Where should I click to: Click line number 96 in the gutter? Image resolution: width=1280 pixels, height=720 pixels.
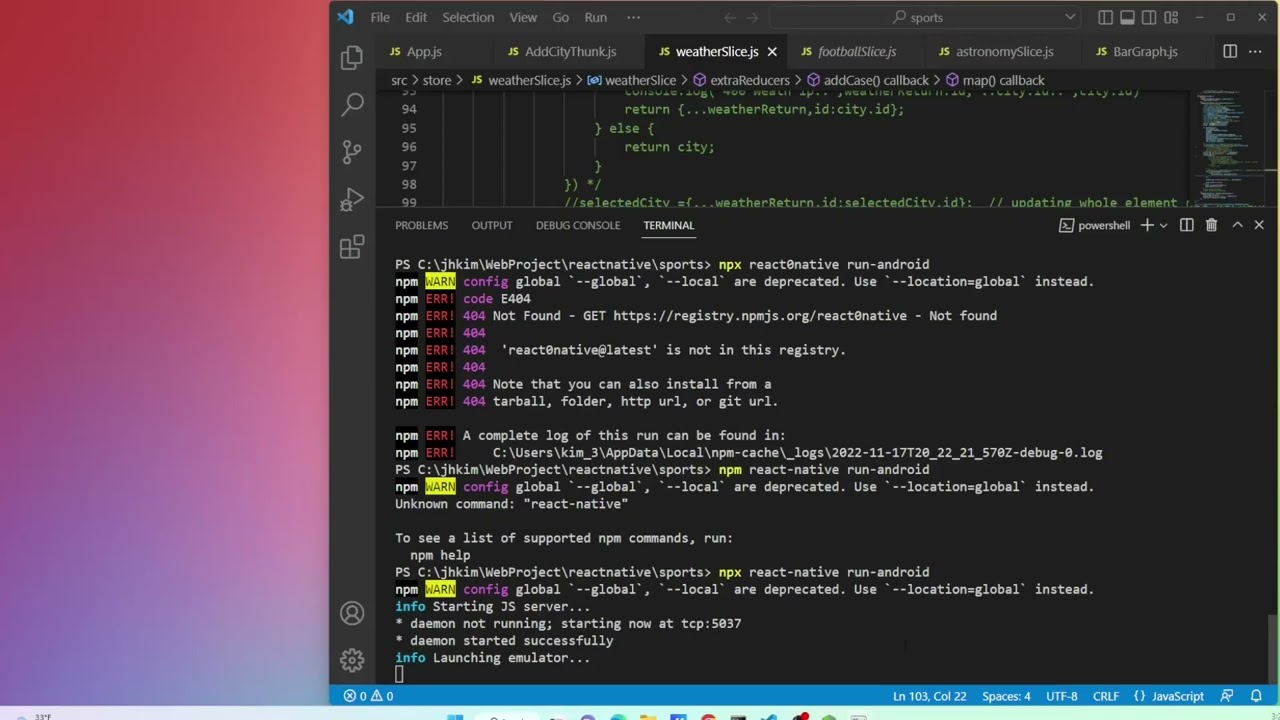(408, 147)
